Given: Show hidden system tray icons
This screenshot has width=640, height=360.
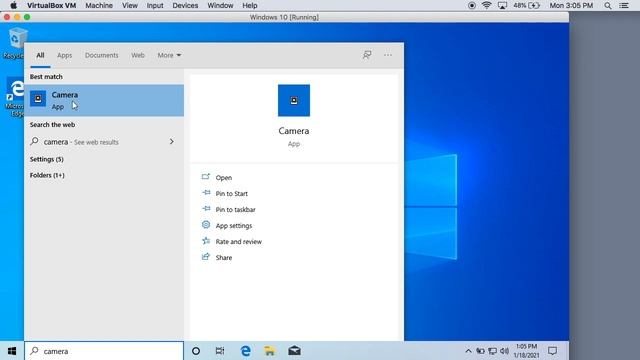Looking at the screenshot, I should pos(468,351).
